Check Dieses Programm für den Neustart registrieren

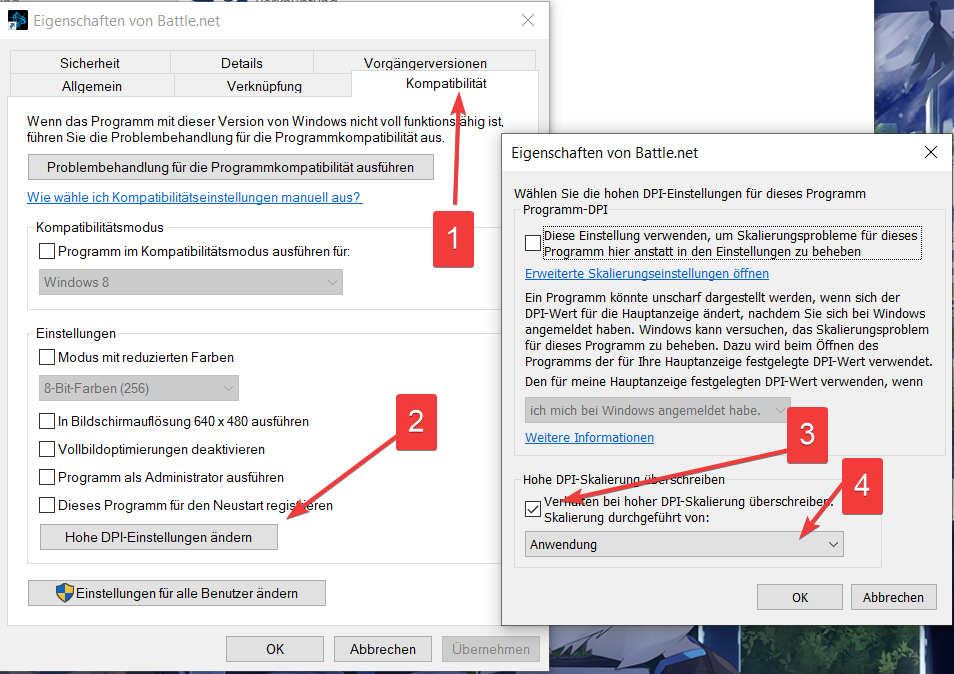click(x=47, y=505)
